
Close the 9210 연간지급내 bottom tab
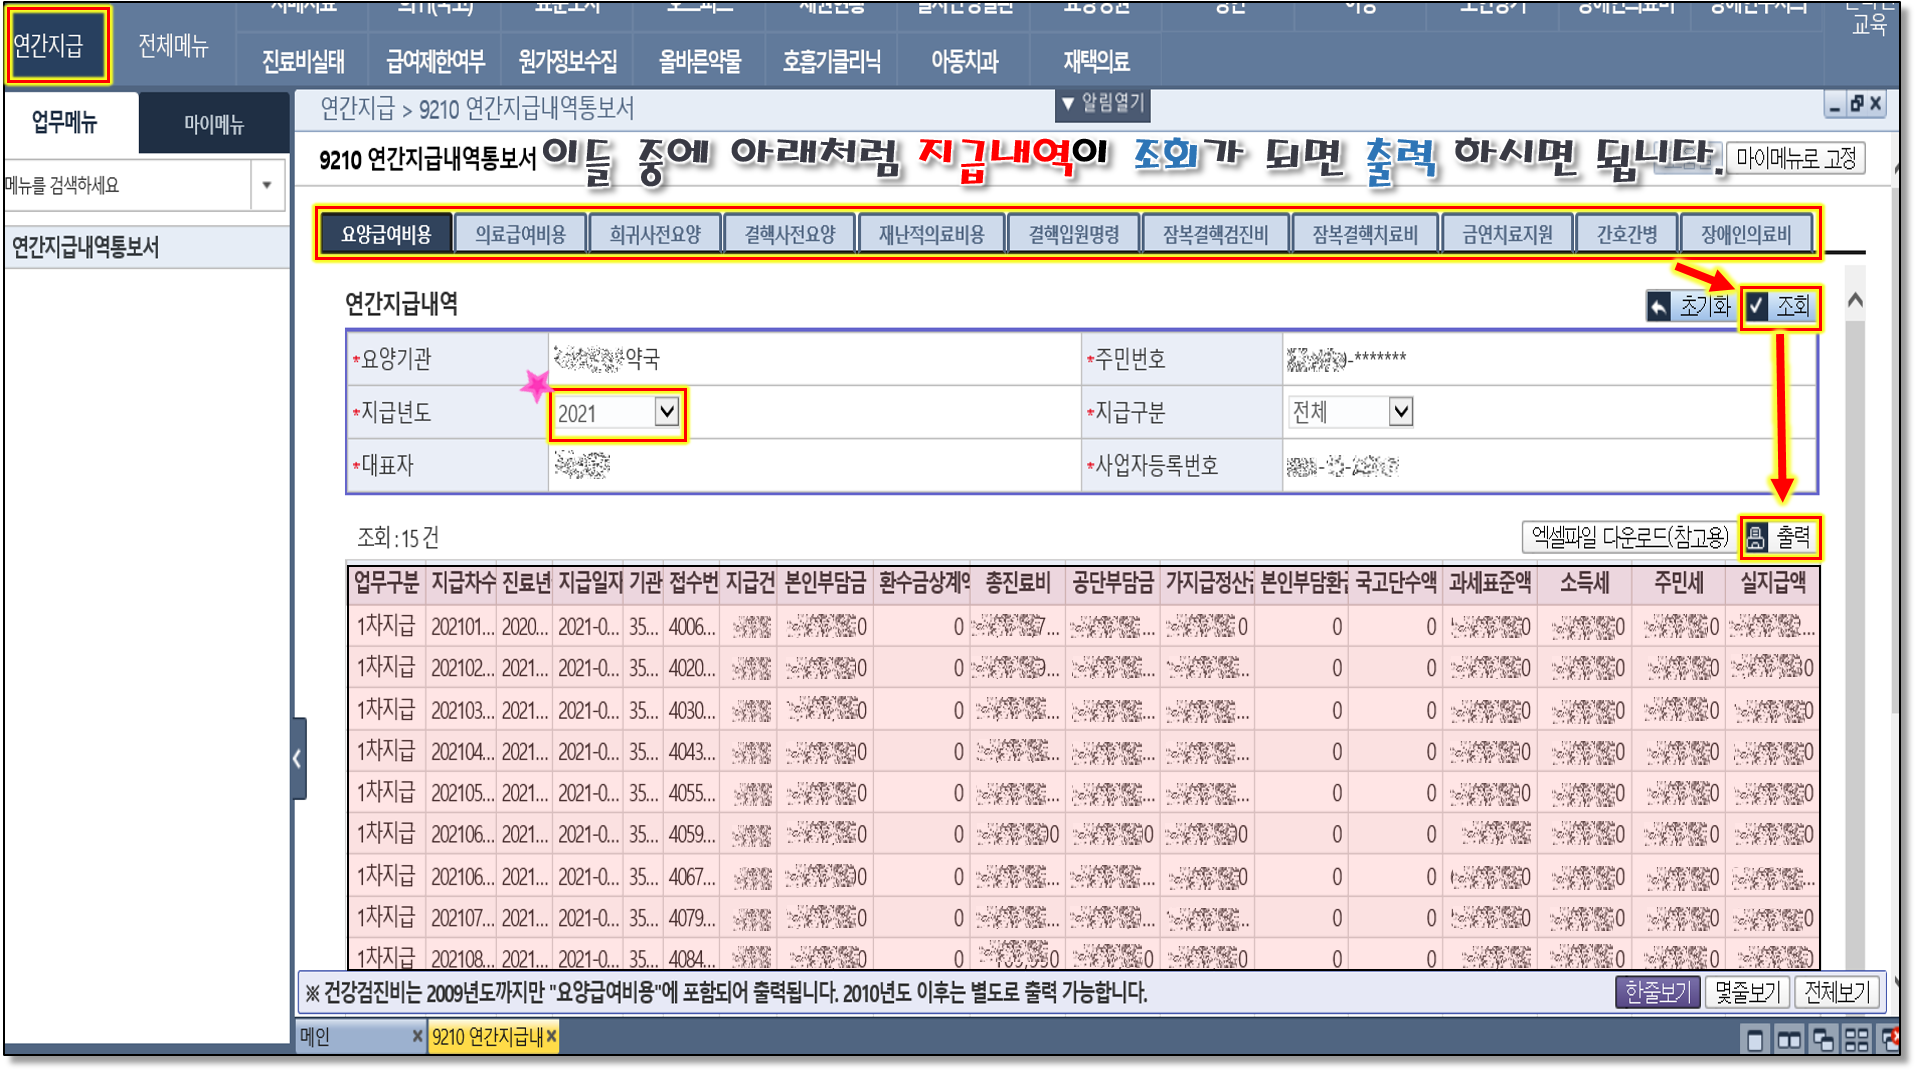coord(551,1037)
